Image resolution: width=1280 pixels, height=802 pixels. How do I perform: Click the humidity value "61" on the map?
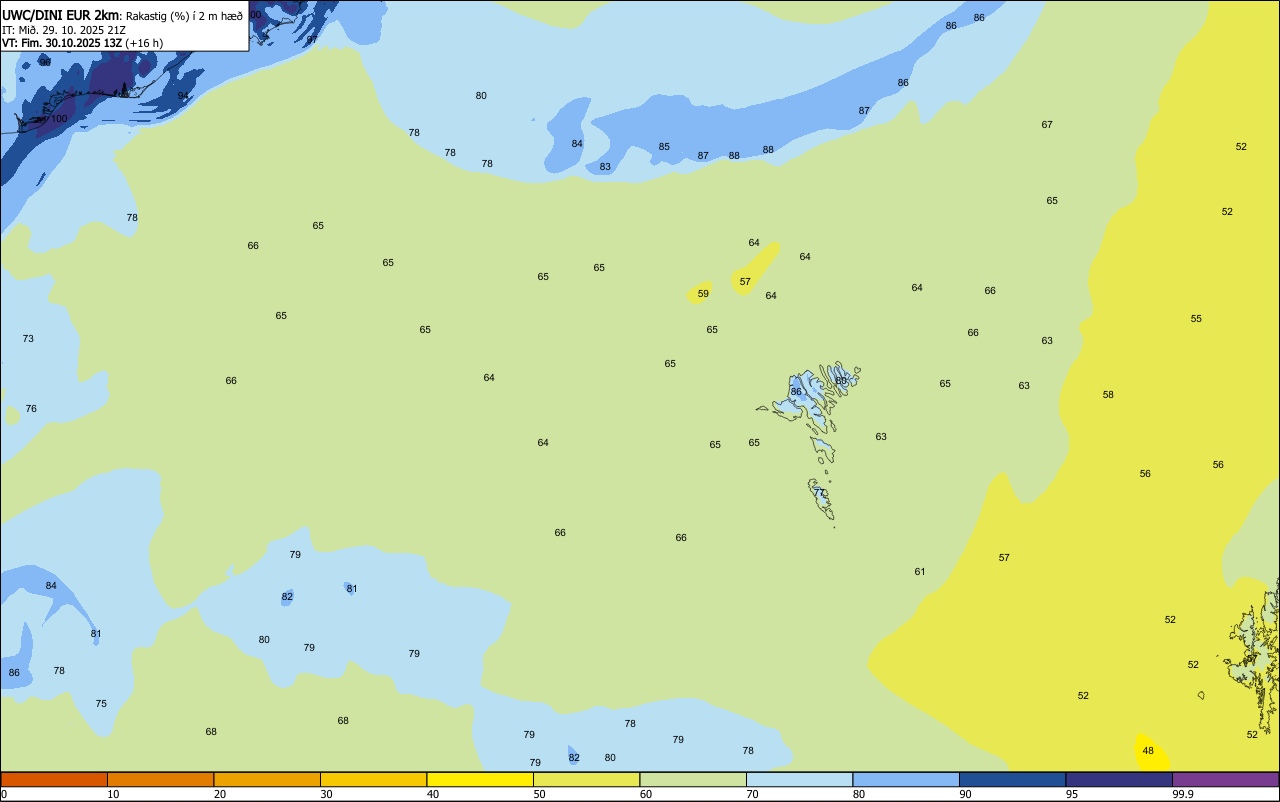[x=920, y=572]
